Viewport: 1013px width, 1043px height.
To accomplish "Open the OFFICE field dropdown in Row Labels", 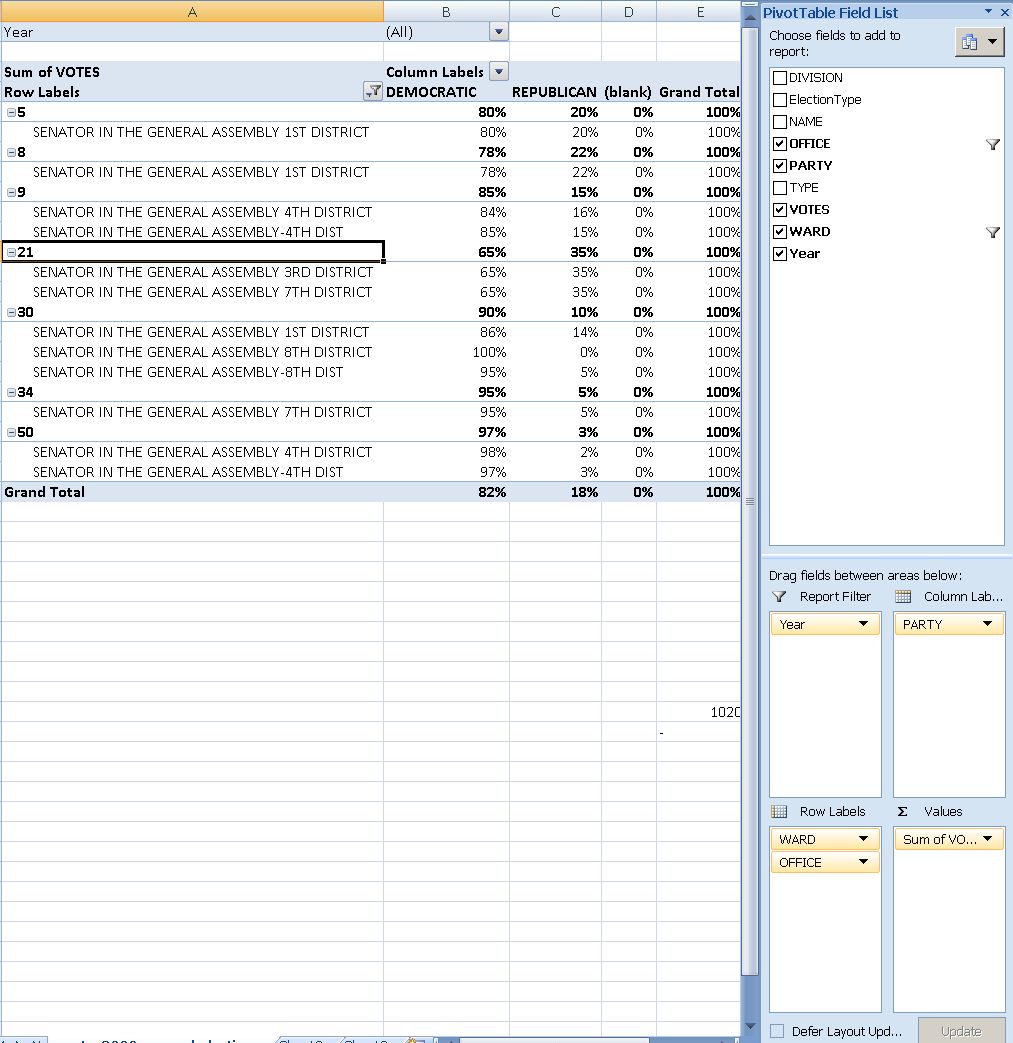I will 863,862.
